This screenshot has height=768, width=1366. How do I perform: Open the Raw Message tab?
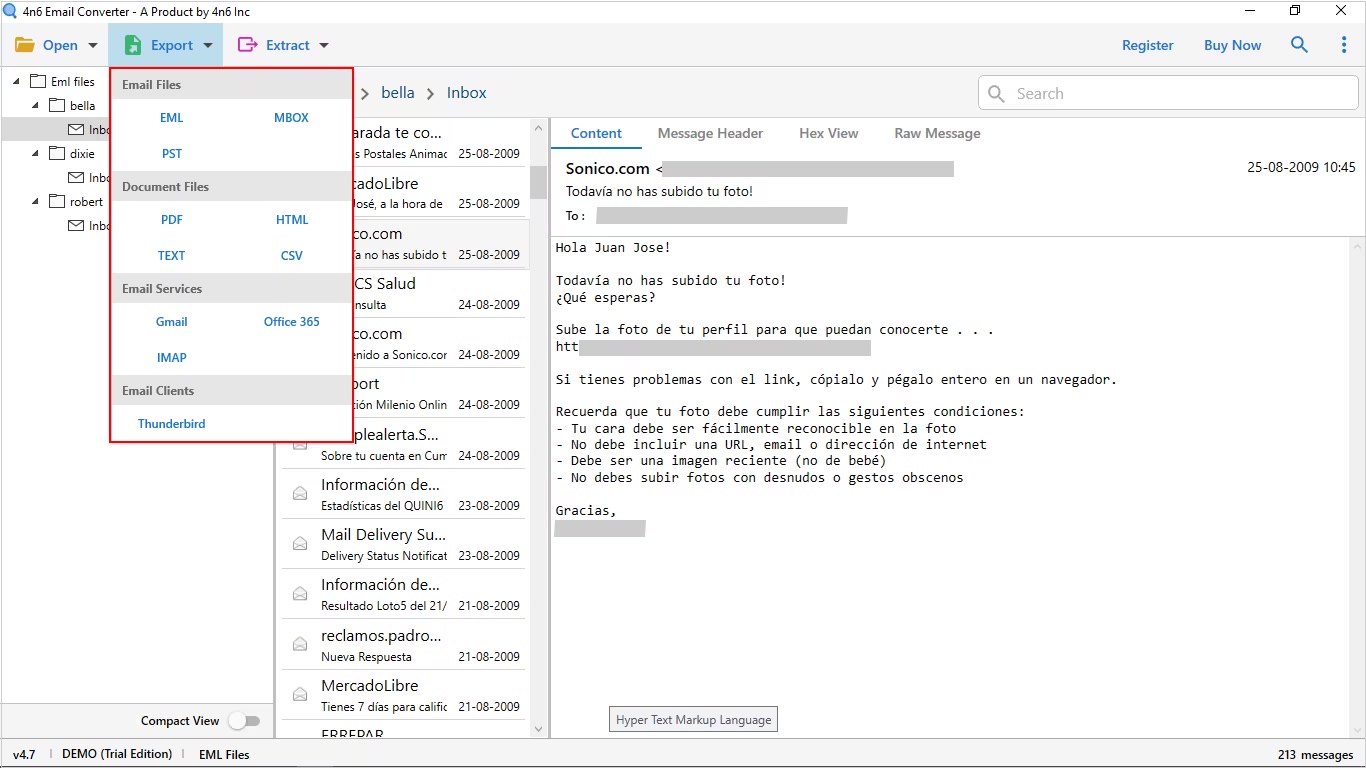[937, 133]
